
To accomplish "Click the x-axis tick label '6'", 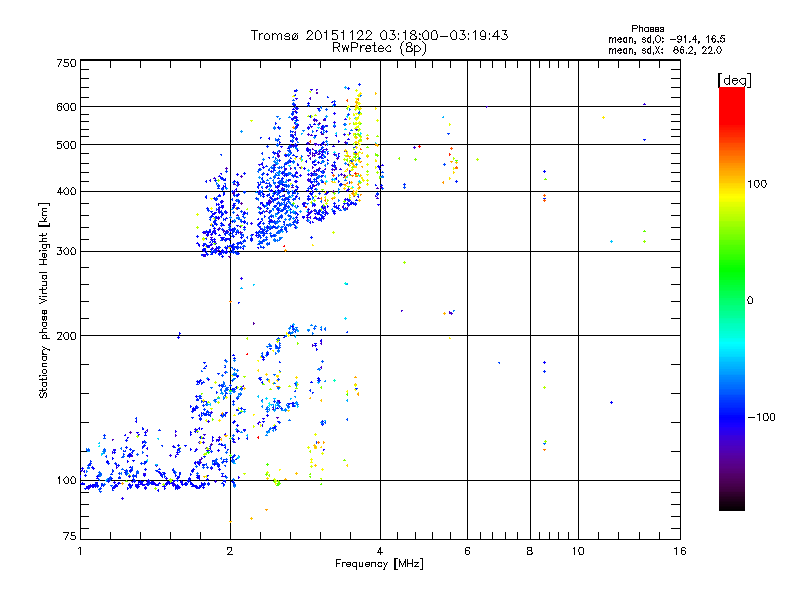I will (x=467, y=551).
